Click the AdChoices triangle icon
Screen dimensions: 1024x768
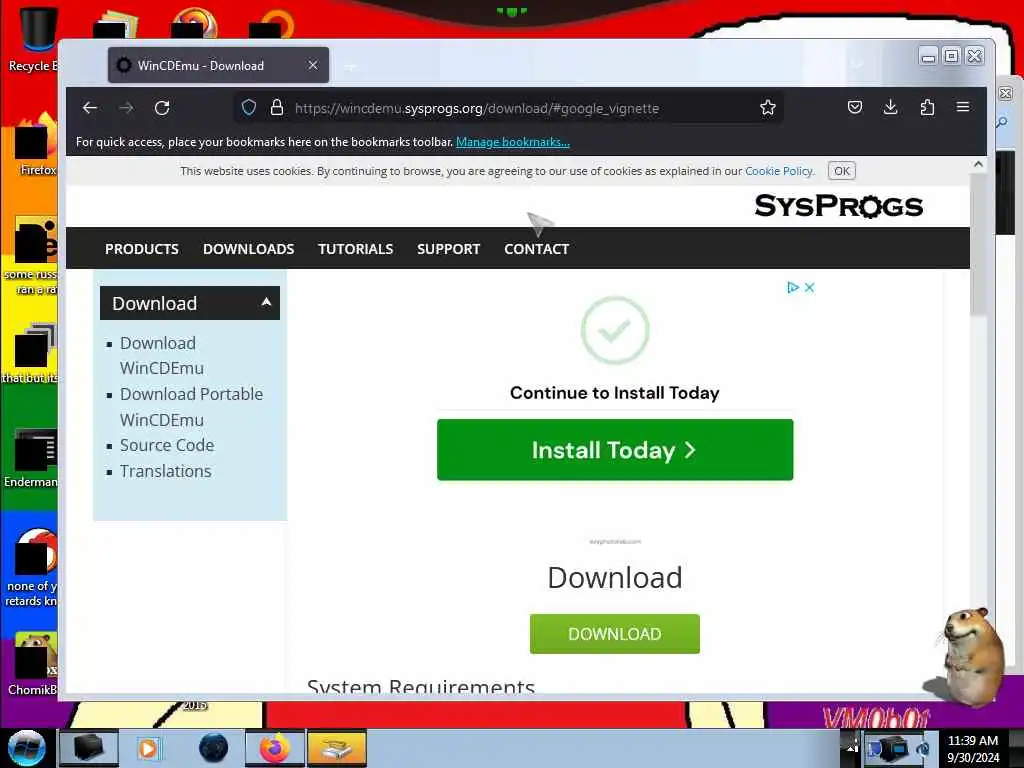[793, 287]
